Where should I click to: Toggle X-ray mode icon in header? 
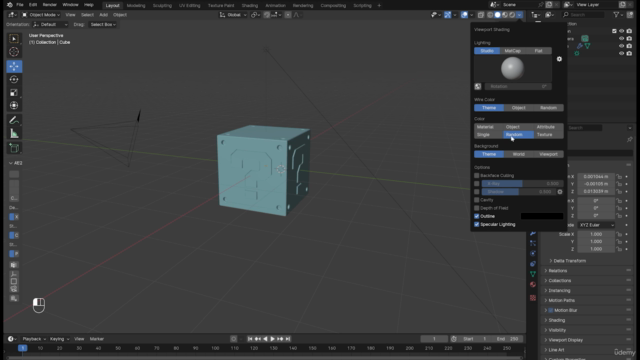point(481,15)
